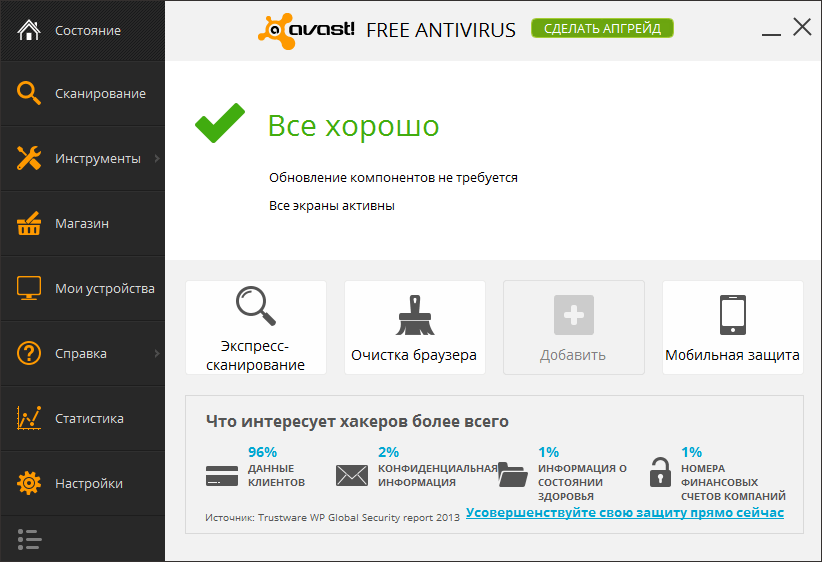
Task: Click the question mark Справка icon
Action: [x=28, y=353]
